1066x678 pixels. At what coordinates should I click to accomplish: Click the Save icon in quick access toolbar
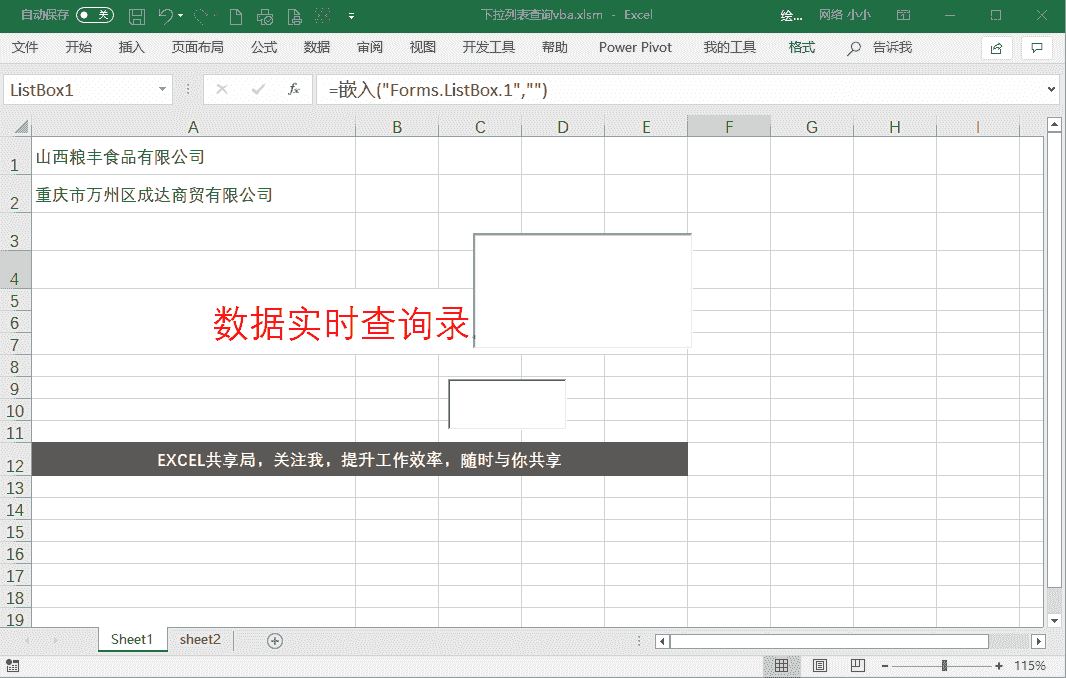(x=137, y=16)
